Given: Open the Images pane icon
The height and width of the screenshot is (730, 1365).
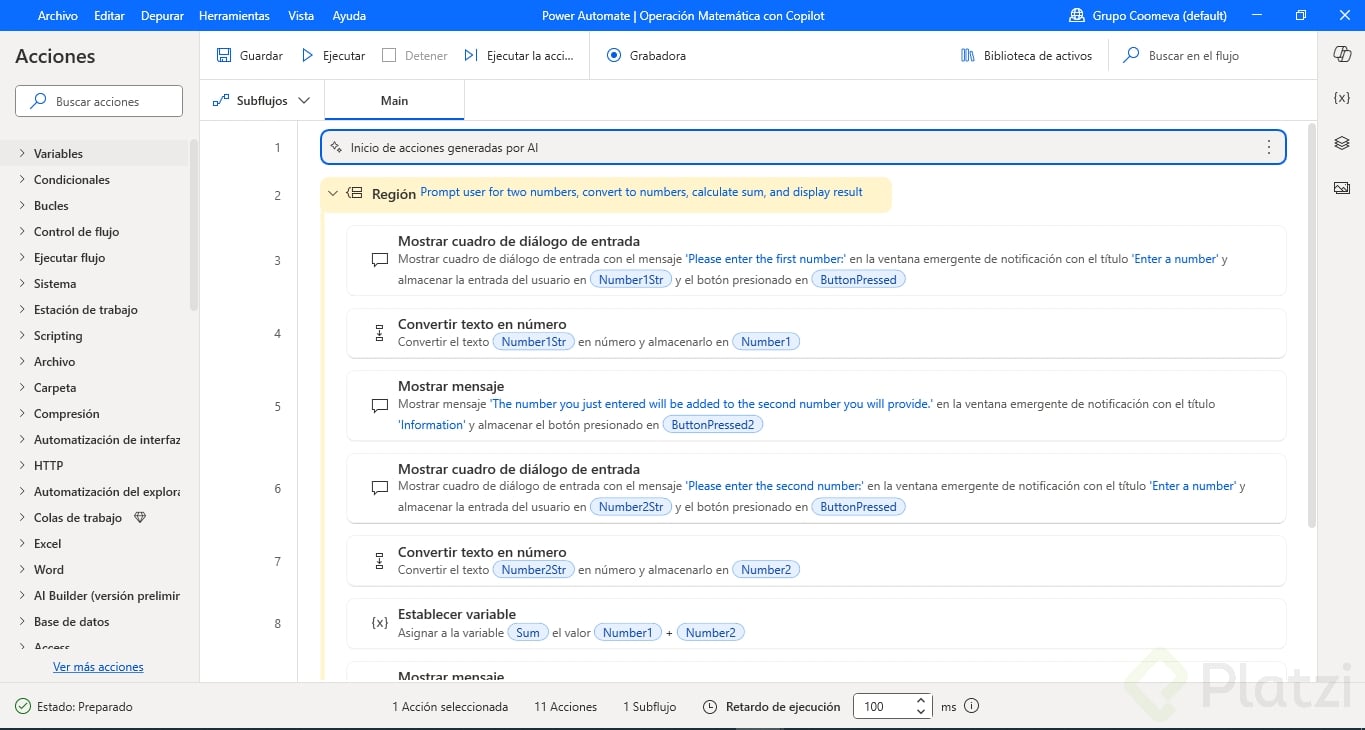Looking at the screenshot, I should point(1342,188).
